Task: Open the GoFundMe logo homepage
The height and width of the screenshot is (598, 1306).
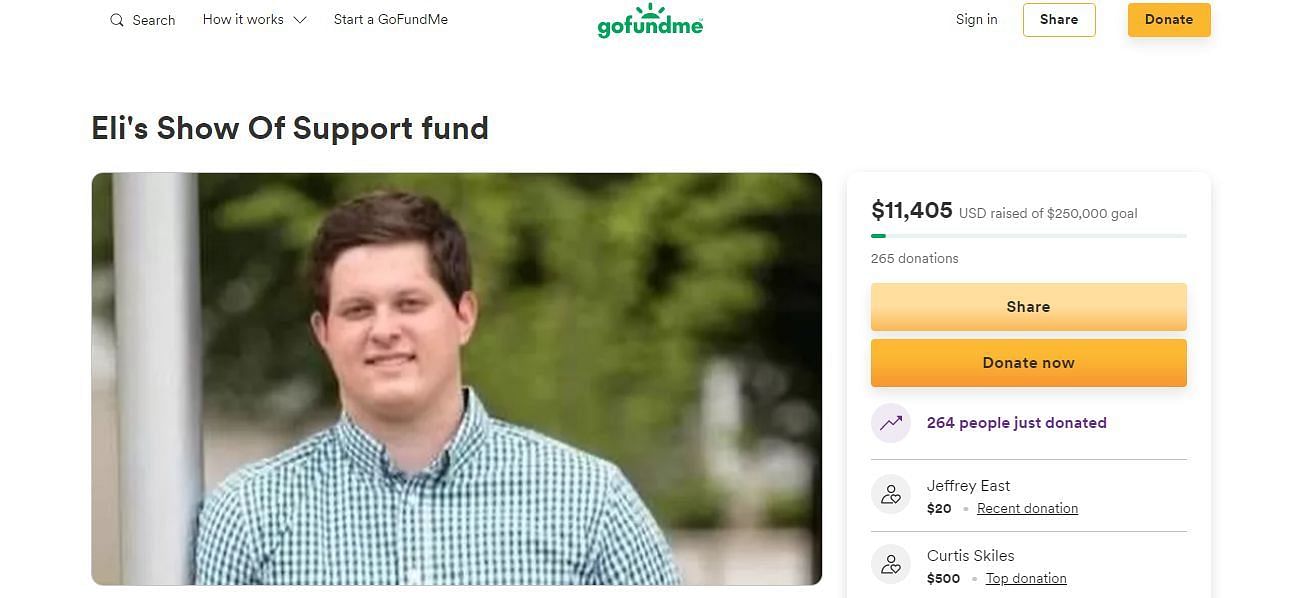Action: (x=650, y=20)
